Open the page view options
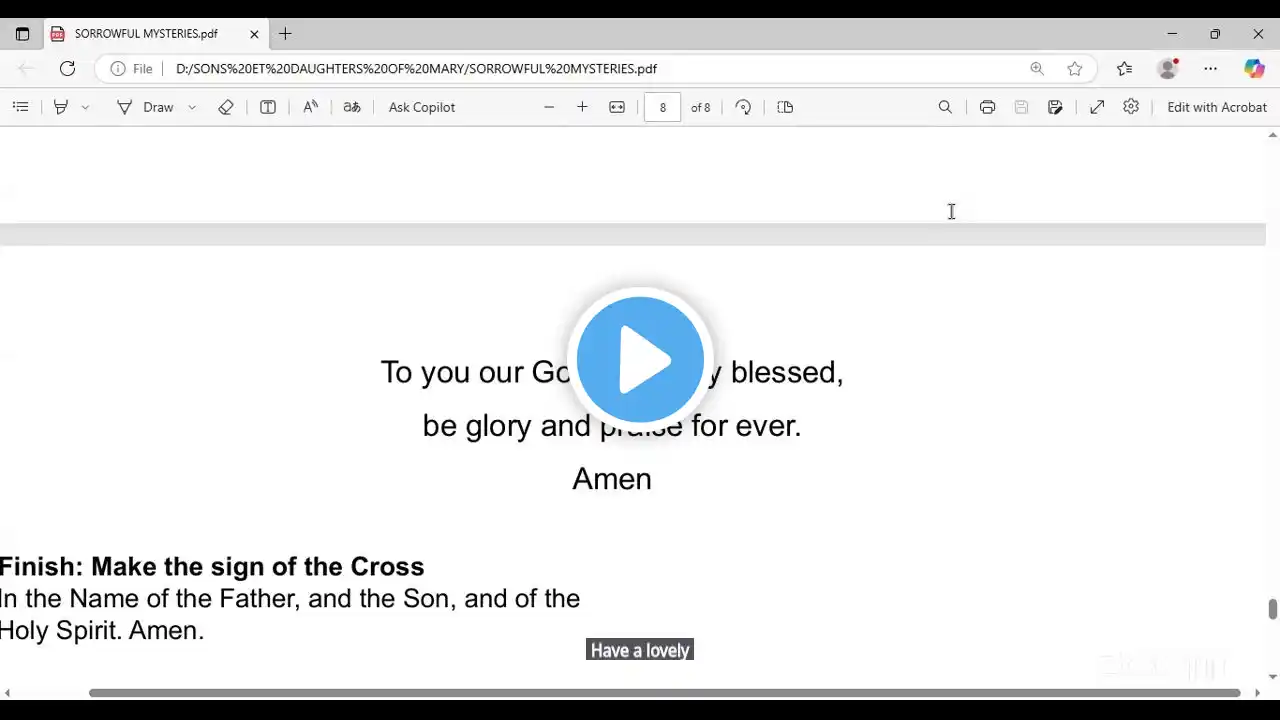This screenshot has width=1280, height=720. click(785, 107)
